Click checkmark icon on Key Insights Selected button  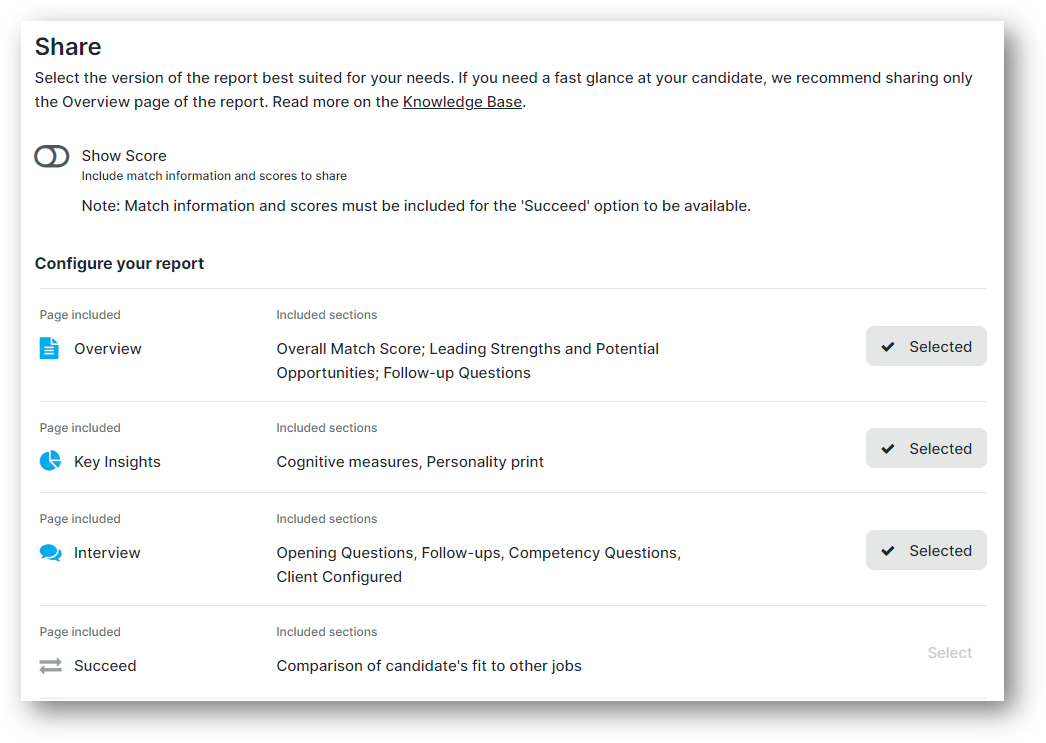[888, 449]
